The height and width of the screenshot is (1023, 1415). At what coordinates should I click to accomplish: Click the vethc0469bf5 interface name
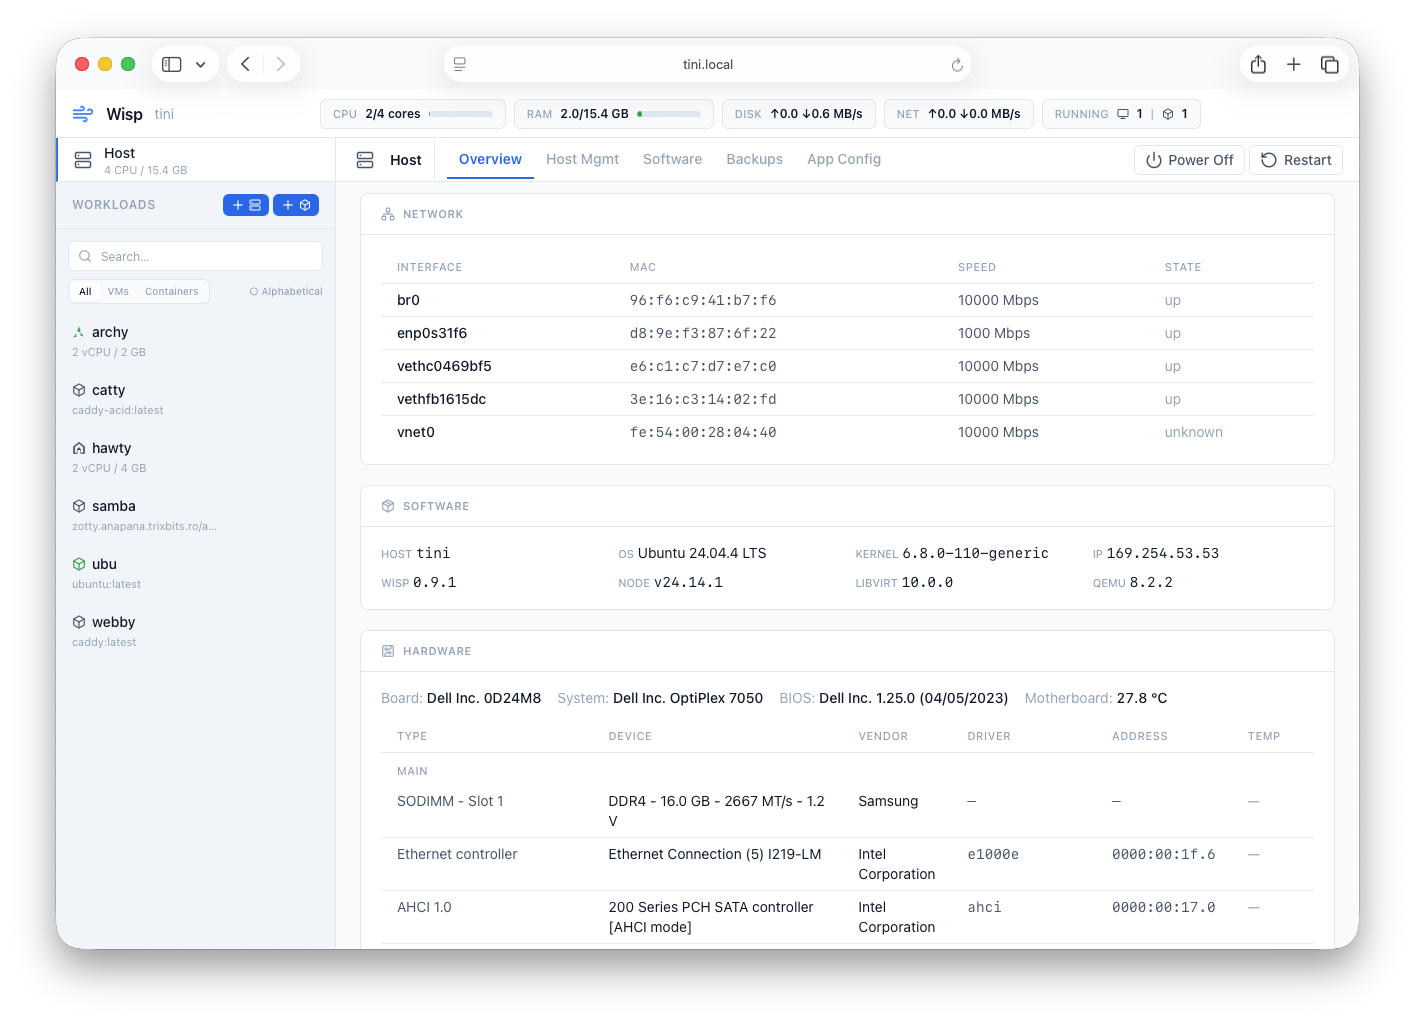click(444, 366)
